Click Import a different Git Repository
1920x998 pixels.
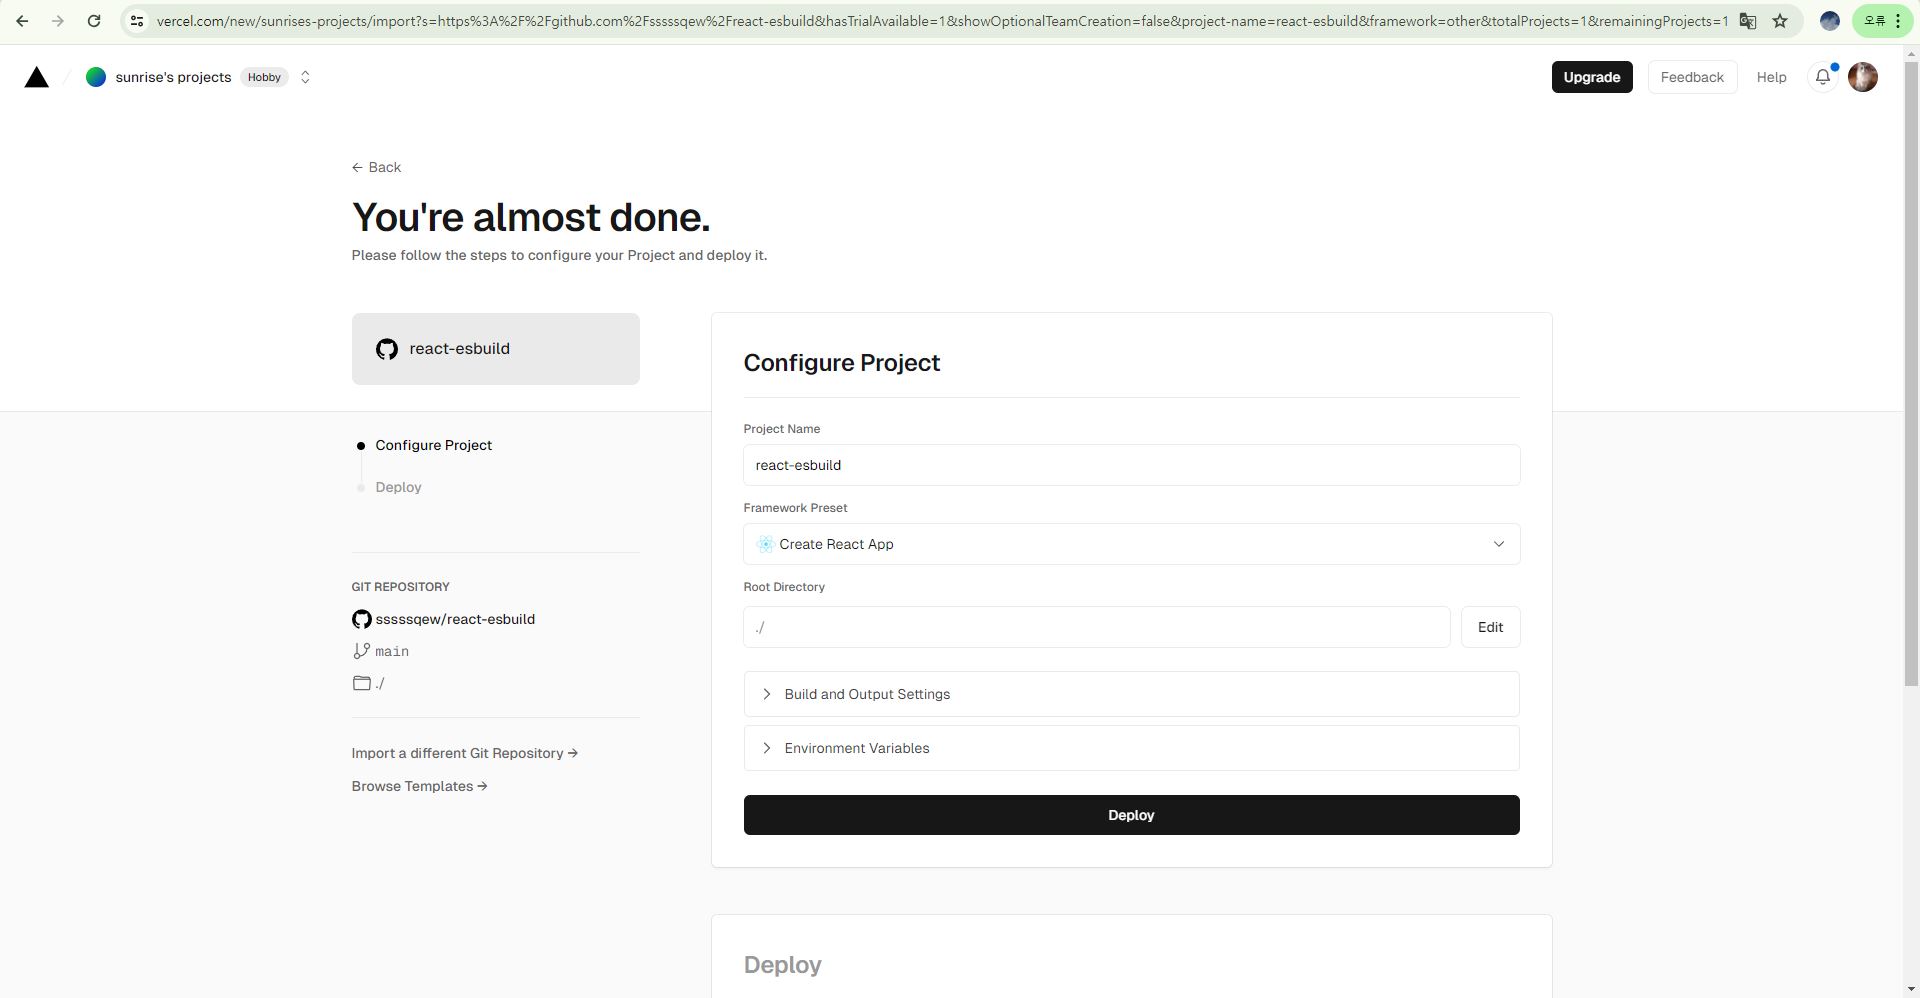[464, 753]
